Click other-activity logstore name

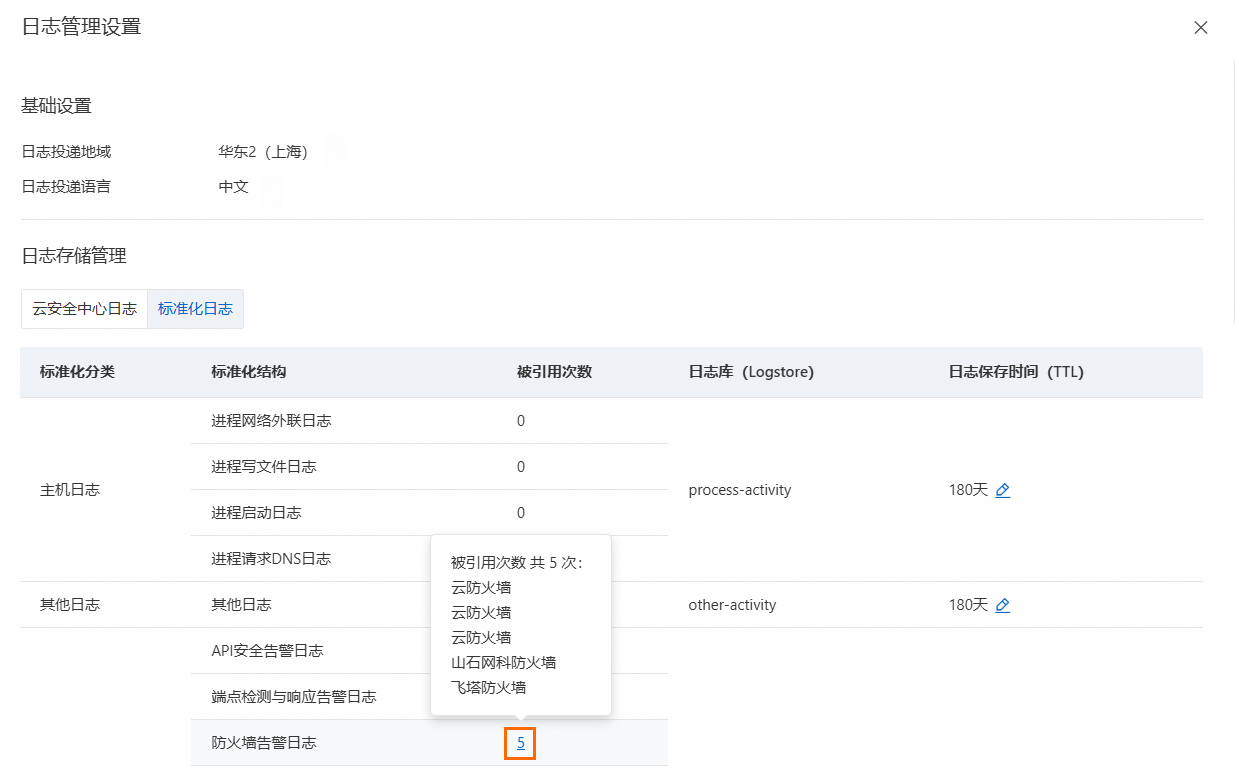pyautogui.click(x=732, y=605)
